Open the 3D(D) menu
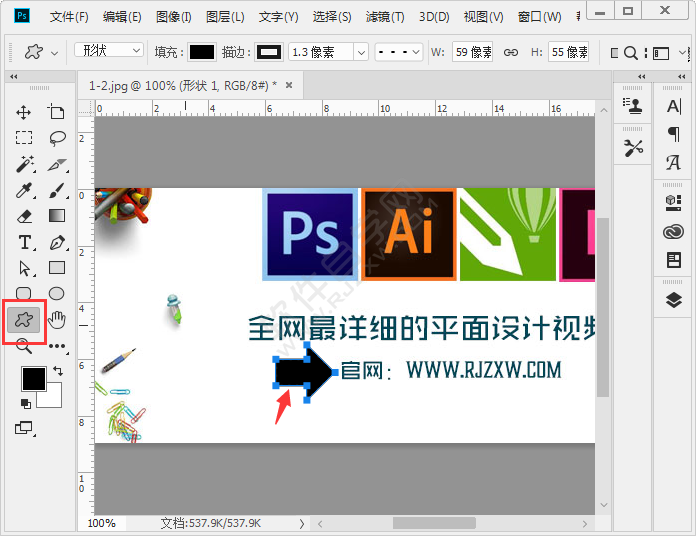696x536 pixels. click(x=434, y=16)
